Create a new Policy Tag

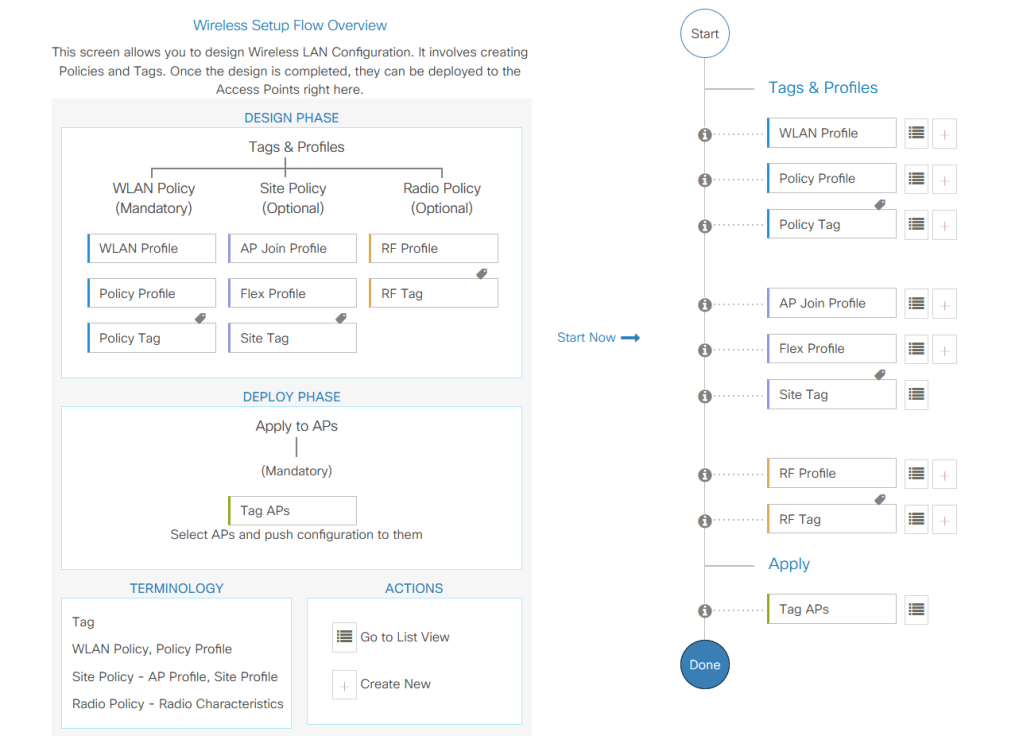[944, 225]
